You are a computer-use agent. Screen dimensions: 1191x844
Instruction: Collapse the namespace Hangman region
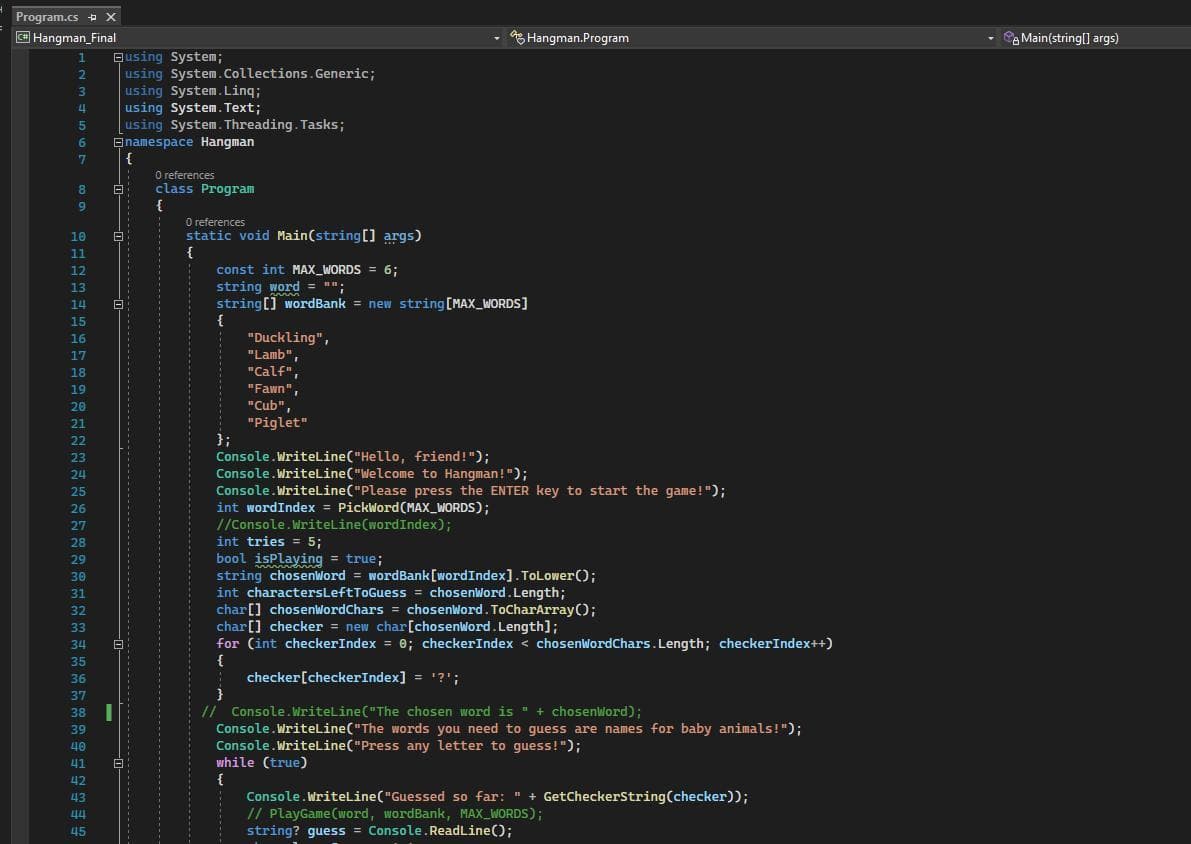click(x=118, y=142)
